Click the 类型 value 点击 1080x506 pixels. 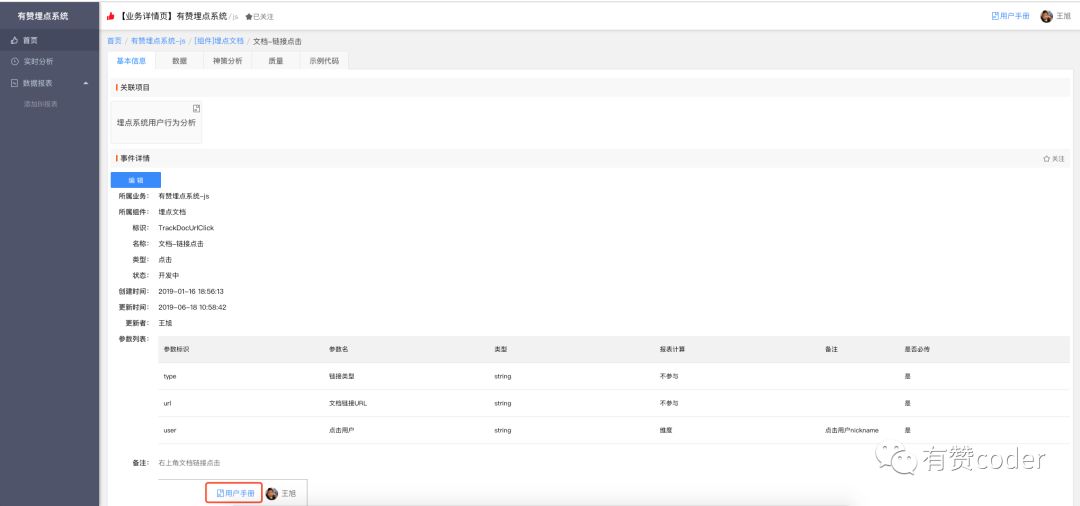click(x=165, y=260)
